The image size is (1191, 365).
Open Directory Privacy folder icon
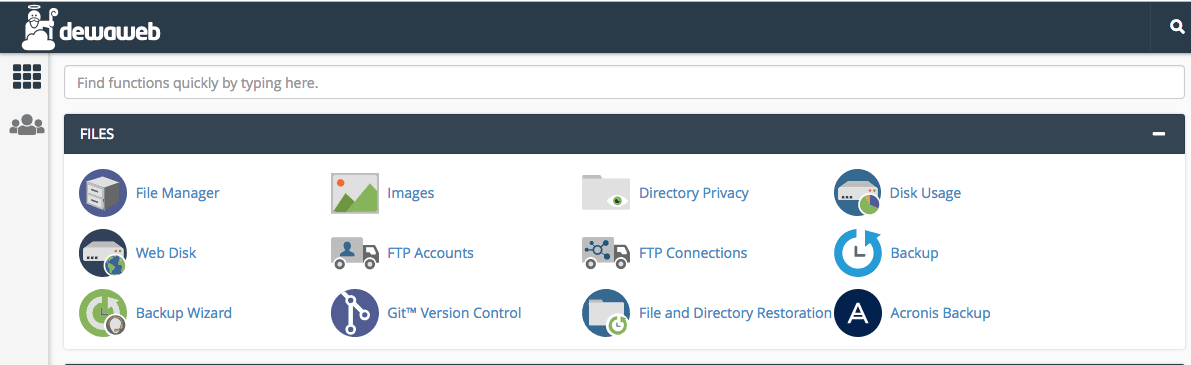point(606,193)
